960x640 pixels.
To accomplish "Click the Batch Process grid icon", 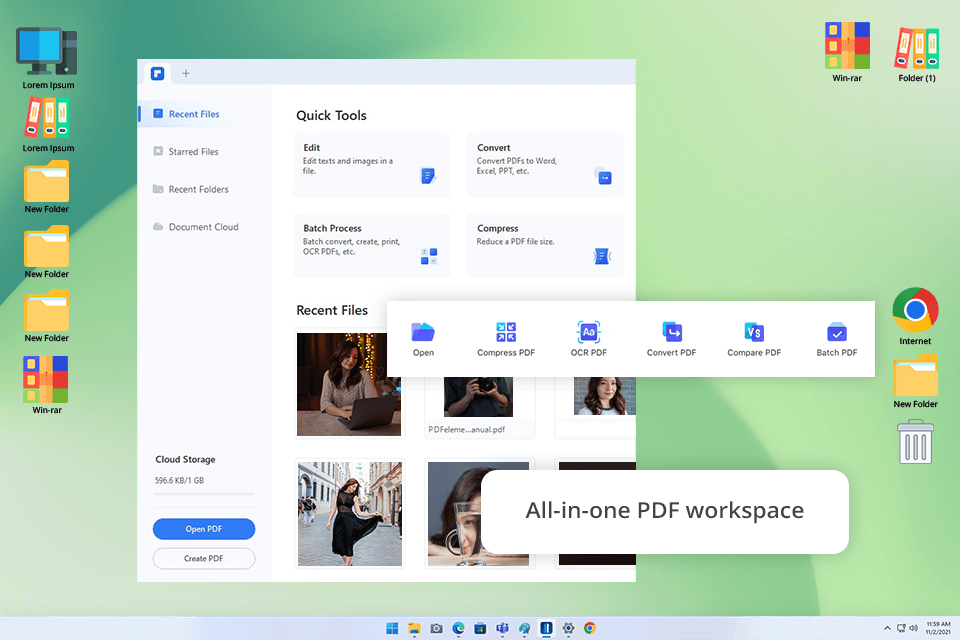I will (x=429, y=256).
